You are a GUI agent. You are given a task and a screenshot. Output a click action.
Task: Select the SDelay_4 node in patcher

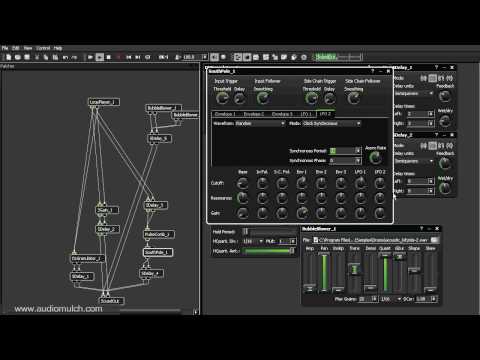coord(152,274)
